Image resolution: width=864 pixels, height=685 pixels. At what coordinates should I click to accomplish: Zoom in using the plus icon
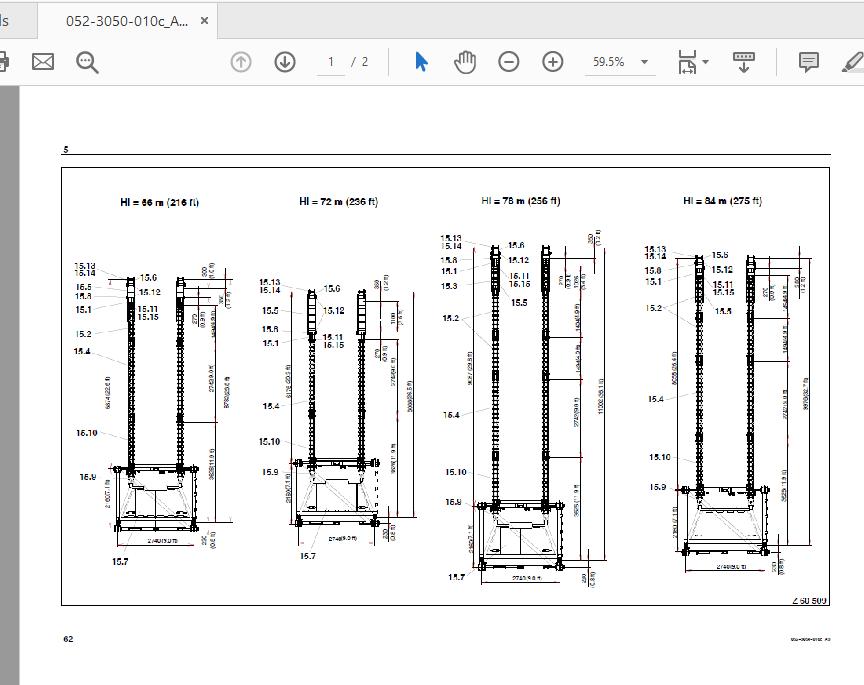click(x=551, y=61)
